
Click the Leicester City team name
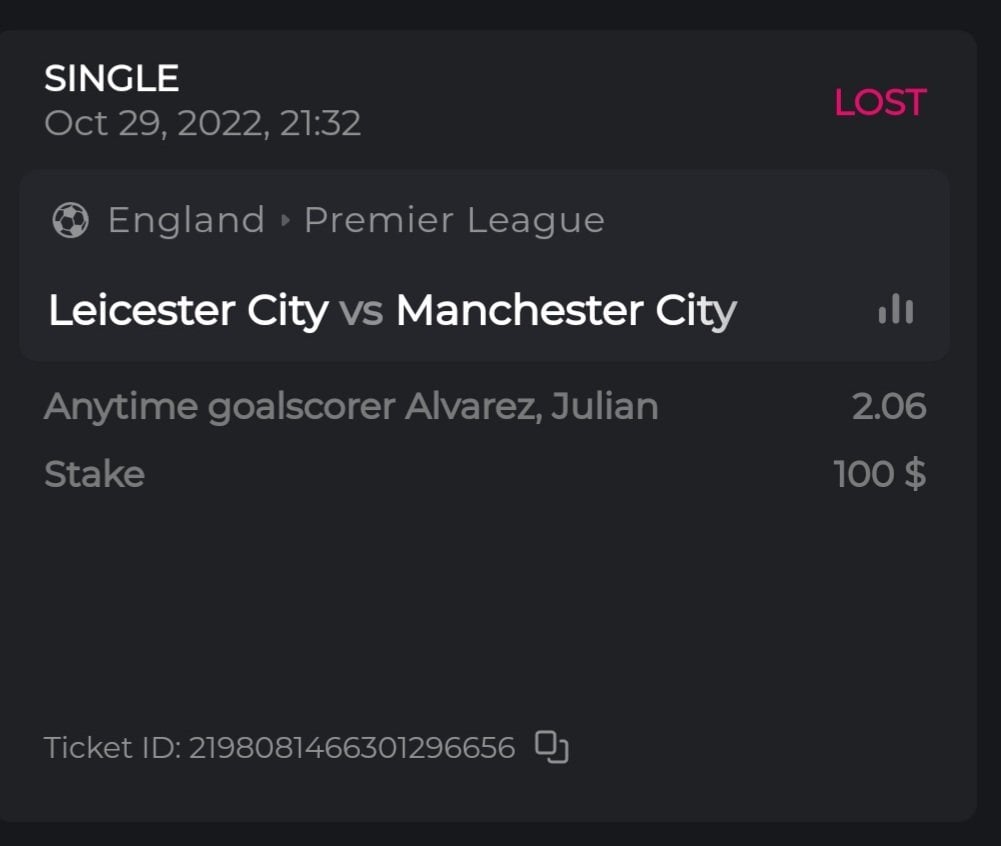tap(188, 311)
